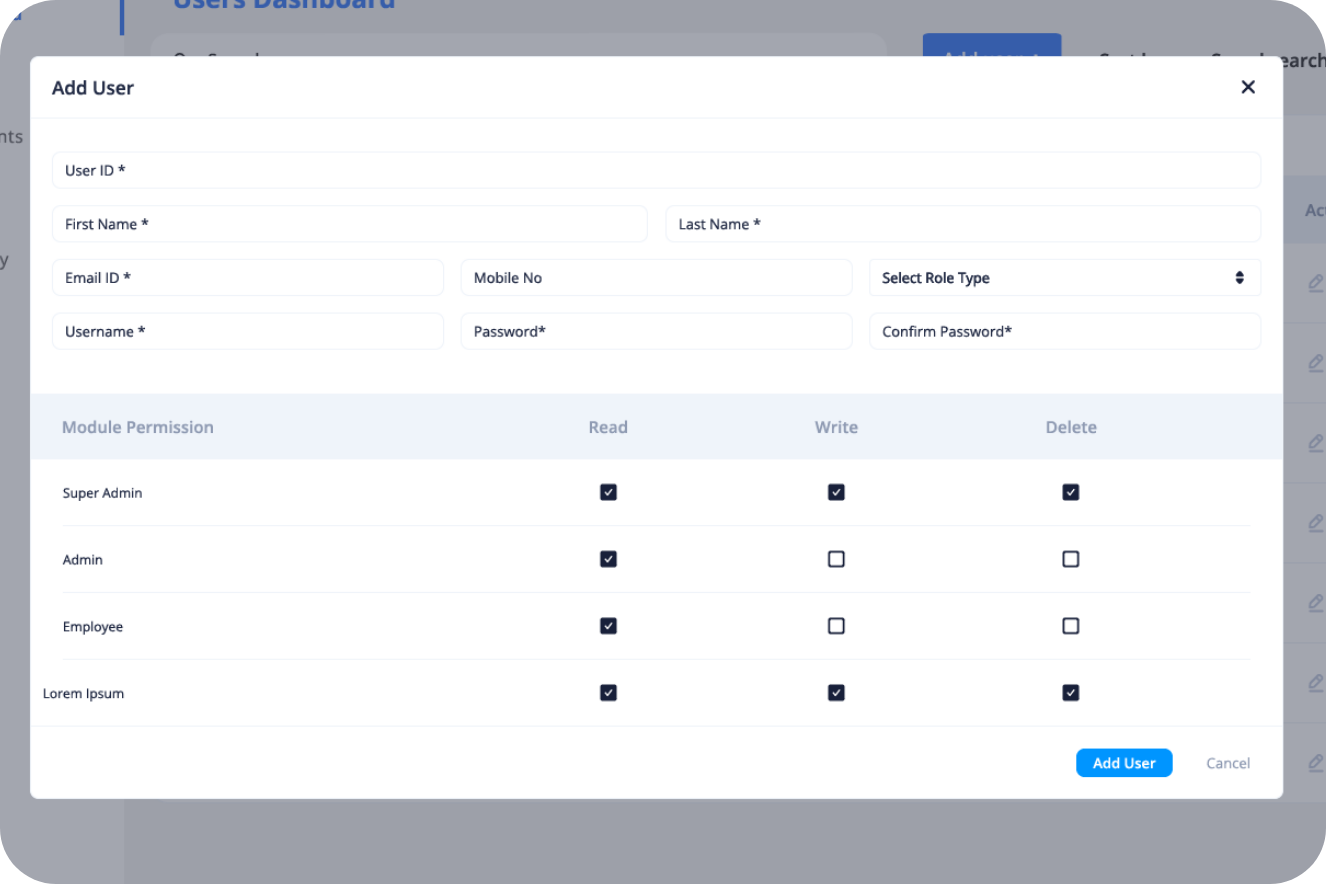Uncheck Admin Read permission checkbox
Viewport: 1326px width, 884px height.
(x=608, y=559)
